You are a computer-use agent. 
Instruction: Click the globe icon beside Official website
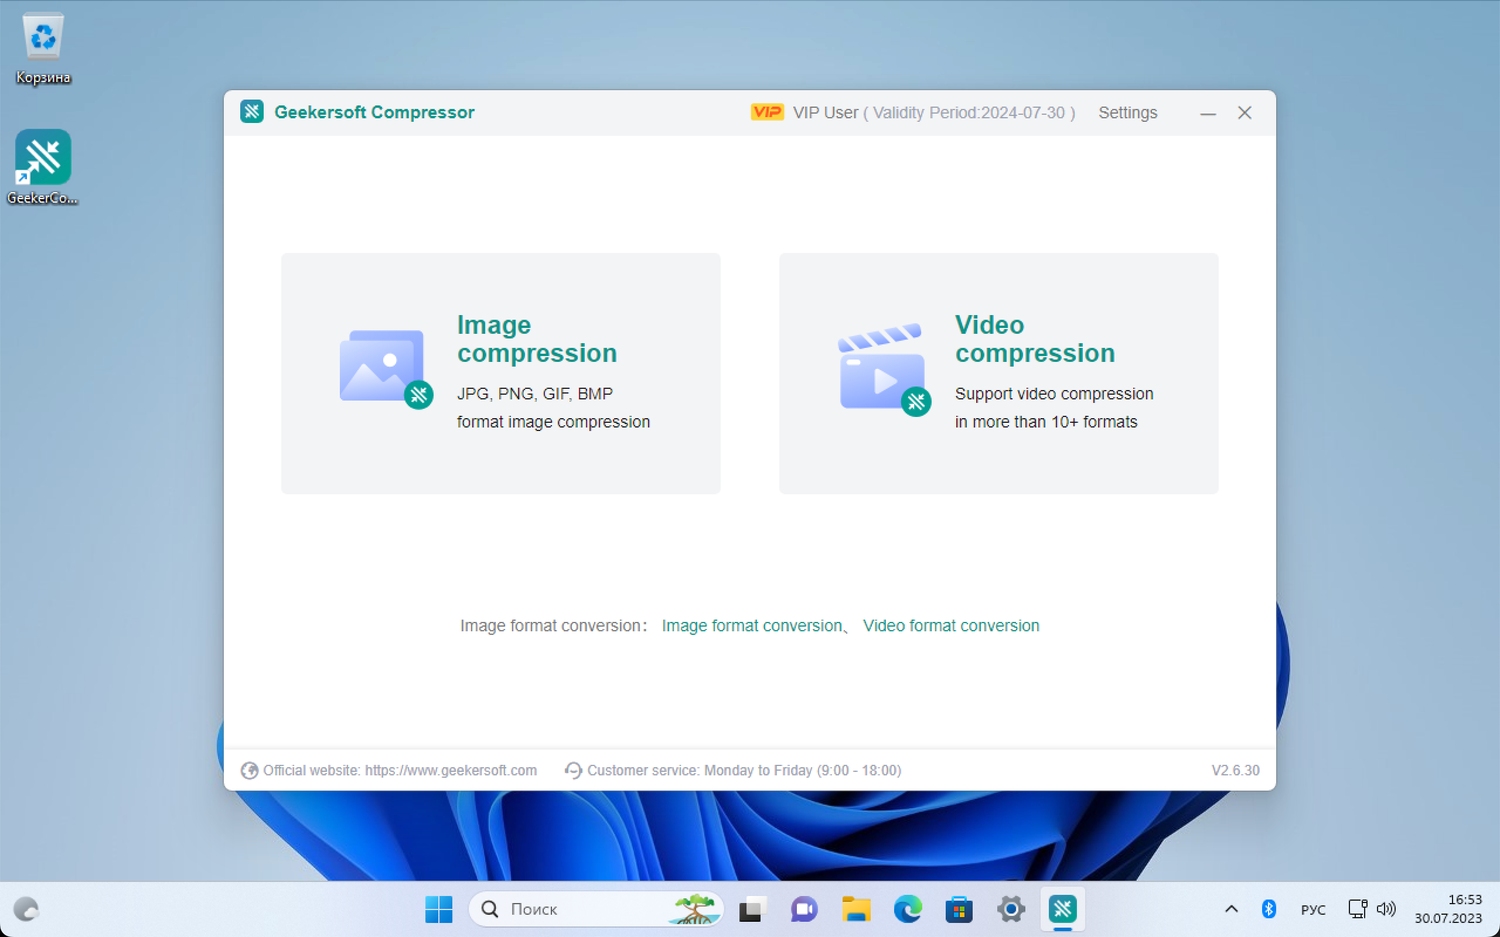(x=250, y=770)
